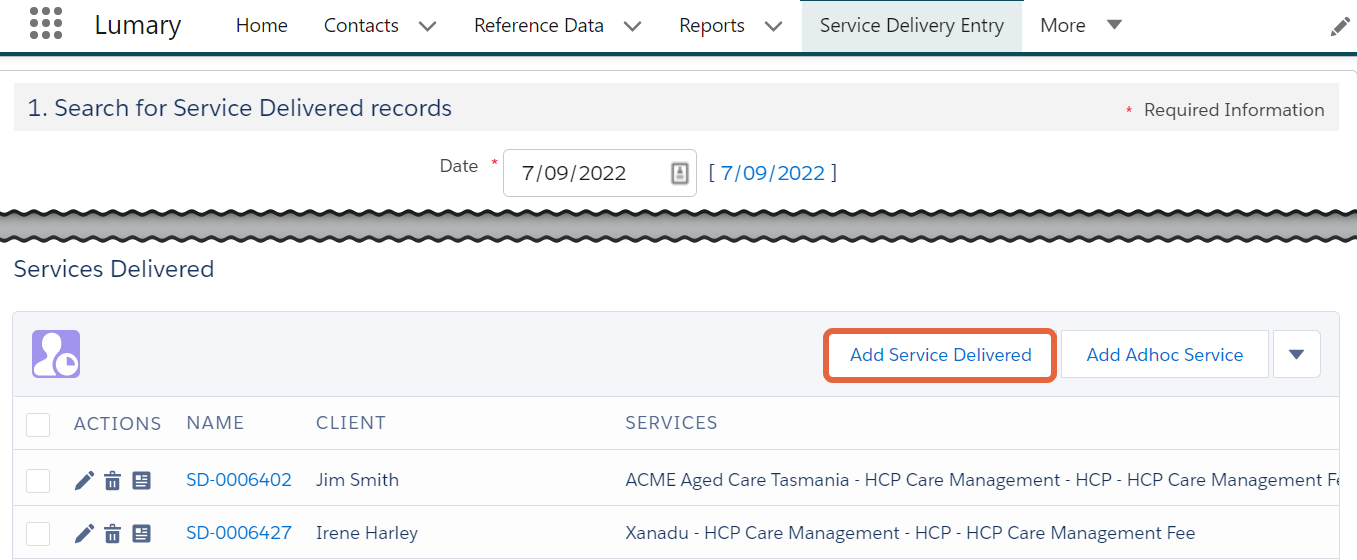This screenshot has width=1357, height=560.
Task: Click the pencil edit navigation icon
Action: point(1340,27)
